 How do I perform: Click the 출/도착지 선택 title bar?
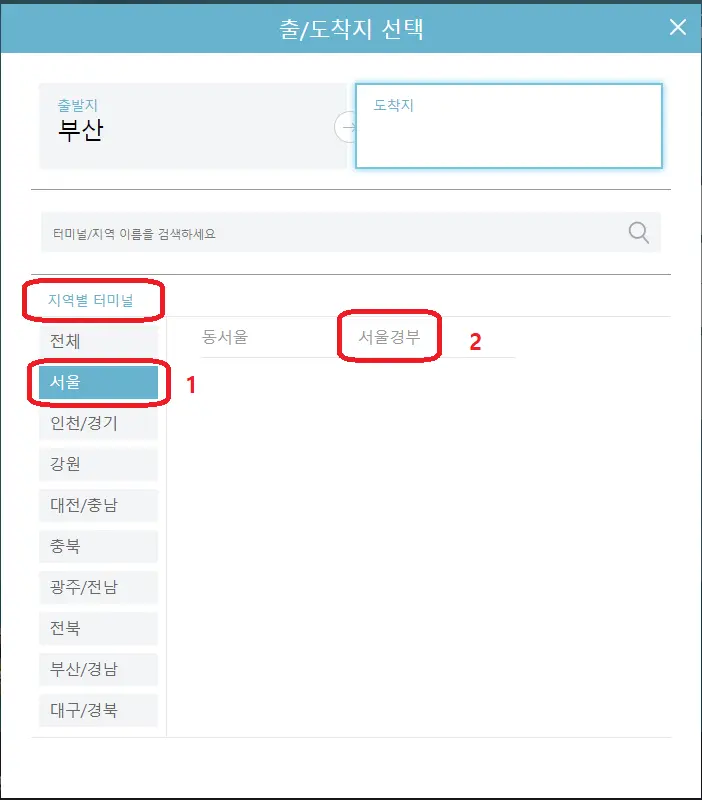pos(350,28)
